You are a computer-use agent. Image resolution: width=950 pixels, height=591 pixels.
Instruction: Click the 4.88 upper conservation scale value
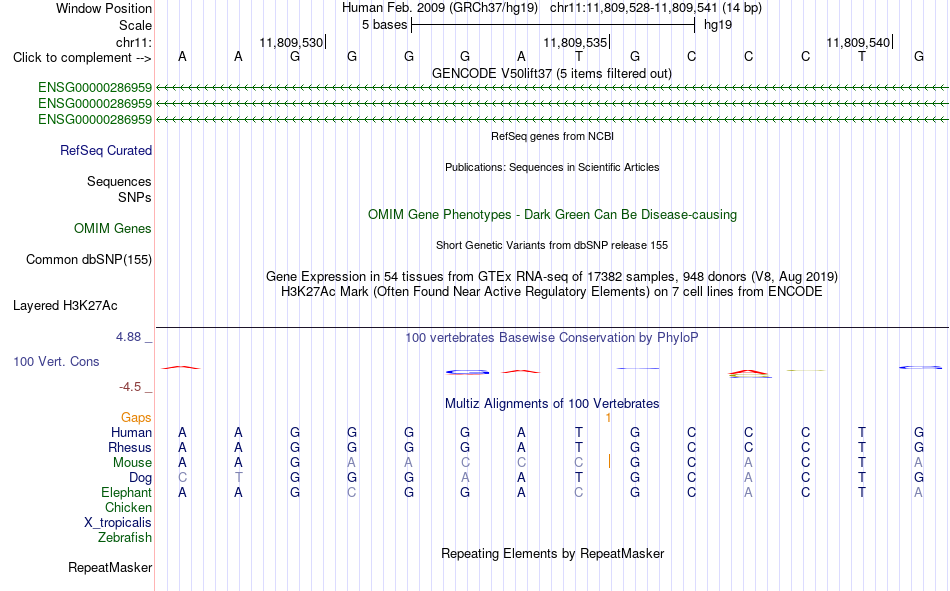click(x=128, y=337)
